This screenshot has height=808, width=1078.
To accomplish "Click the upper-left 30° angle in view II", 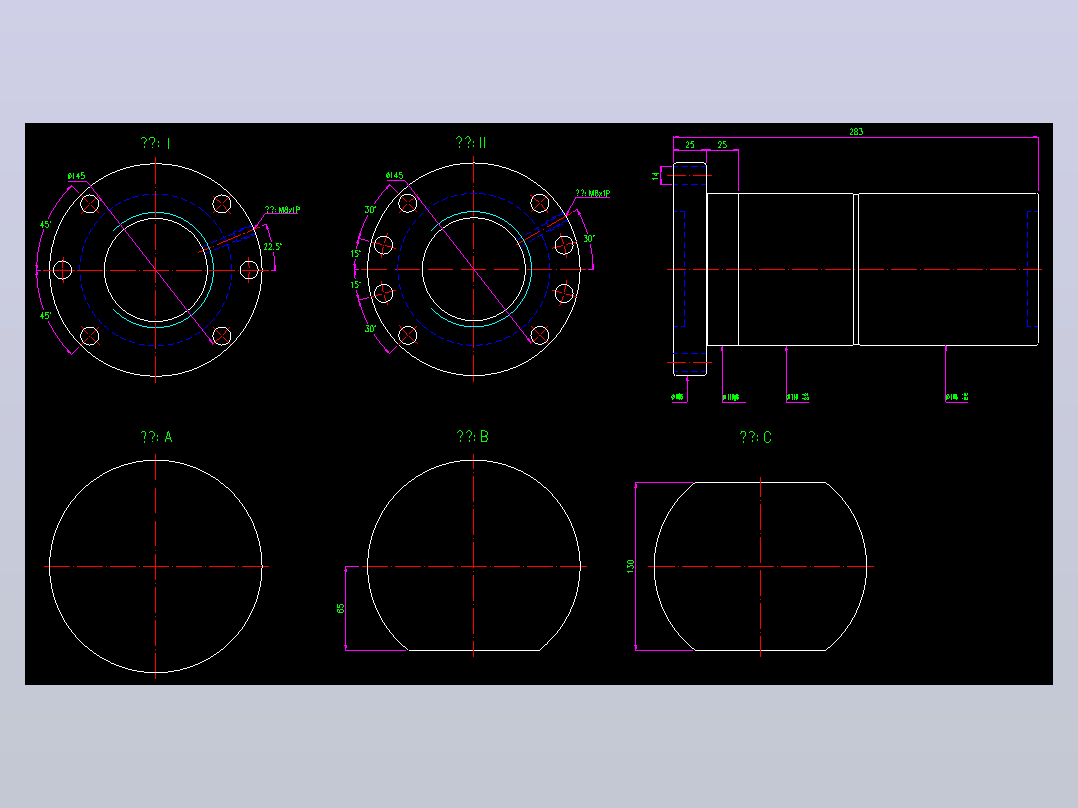I will [x=371, y=210].
